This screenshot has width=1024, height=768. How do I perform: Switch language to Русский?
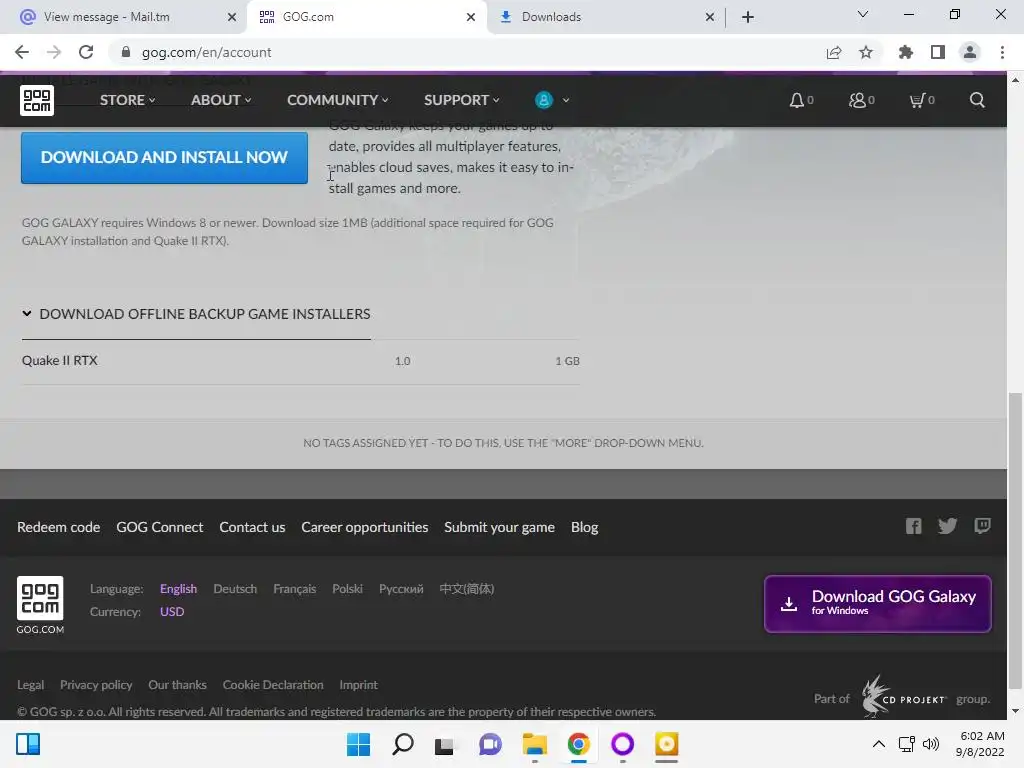tap(401, 588)
